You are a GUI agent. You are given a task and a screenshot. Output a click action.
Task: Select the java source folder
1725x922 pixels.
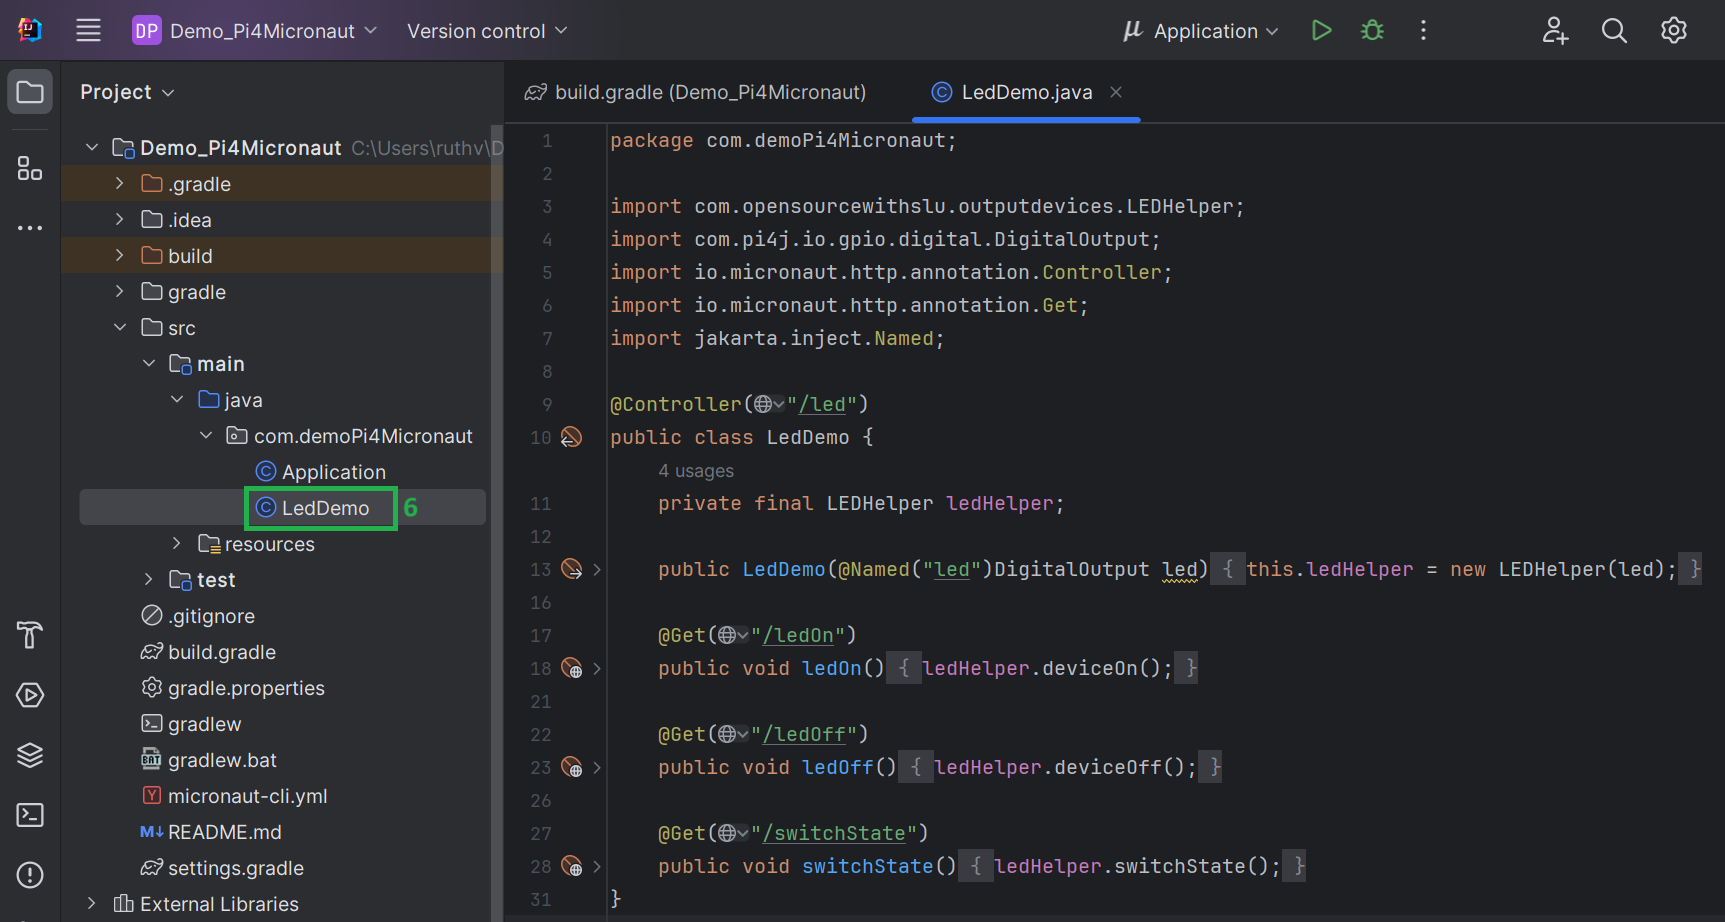coord(231,400)
